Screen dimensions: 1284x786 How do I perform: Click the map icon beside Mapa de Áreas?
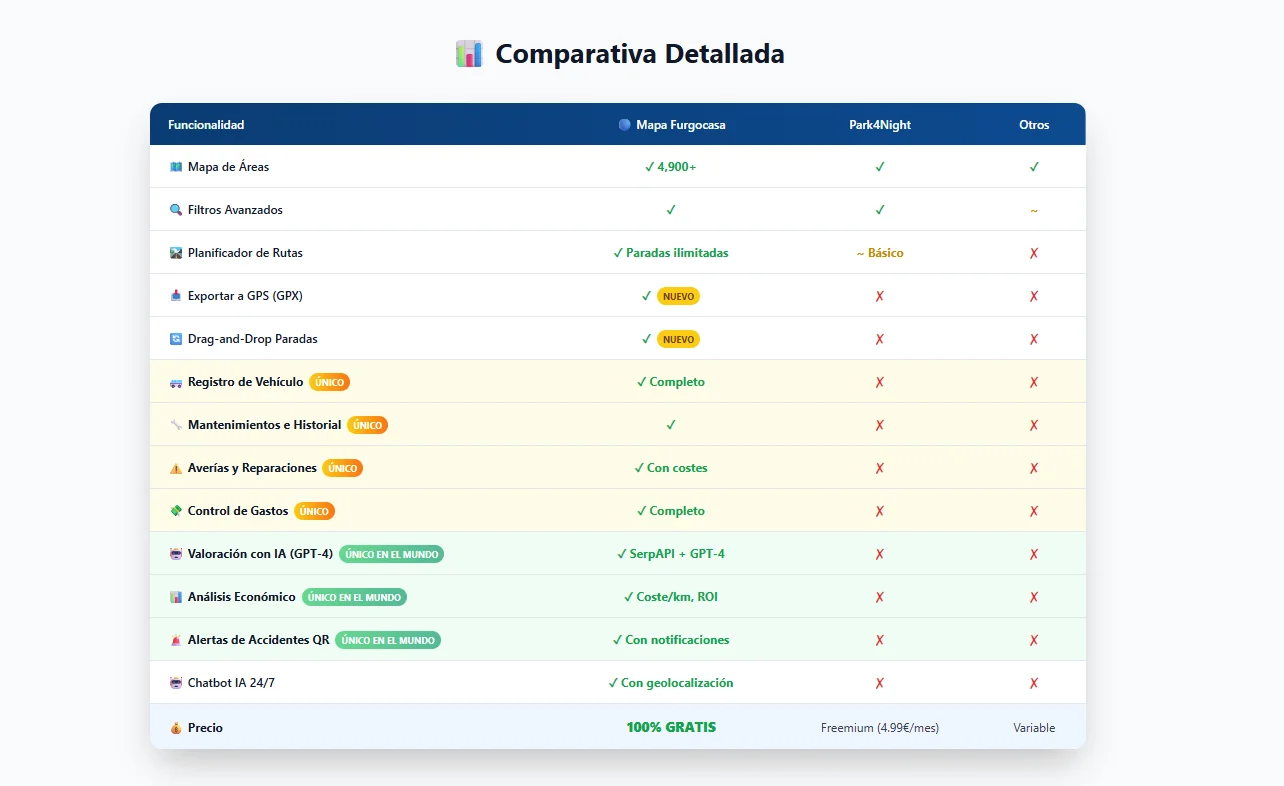176,167
